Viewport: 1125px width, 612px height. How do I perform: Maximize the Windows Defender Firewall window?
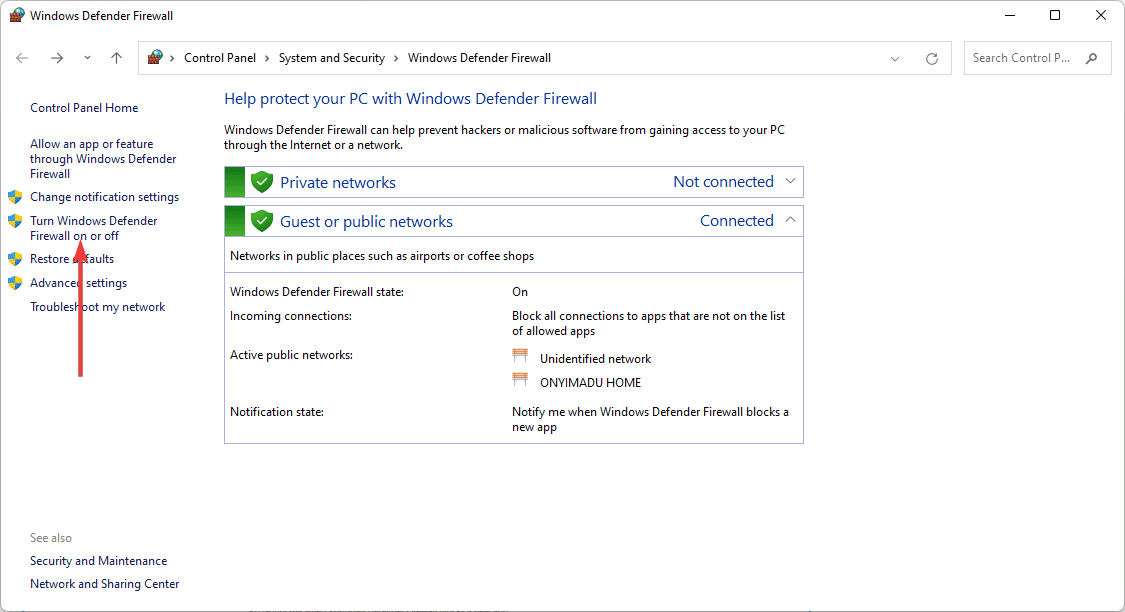(1055, 15)
